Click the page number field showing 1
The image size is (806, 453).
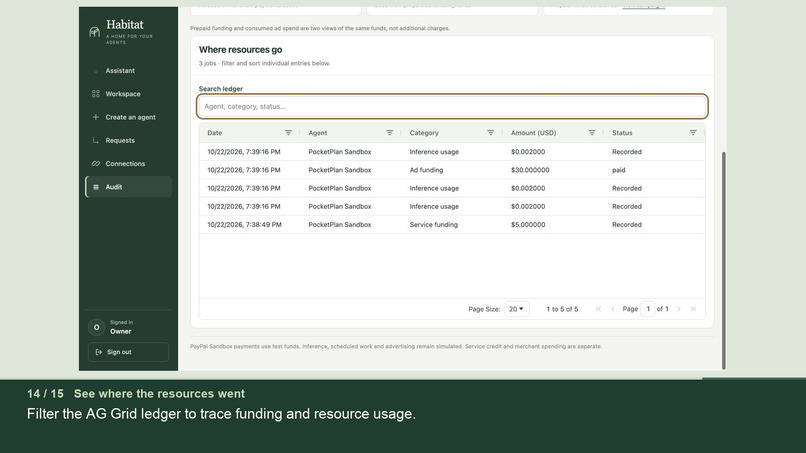(x=648, y=309)
